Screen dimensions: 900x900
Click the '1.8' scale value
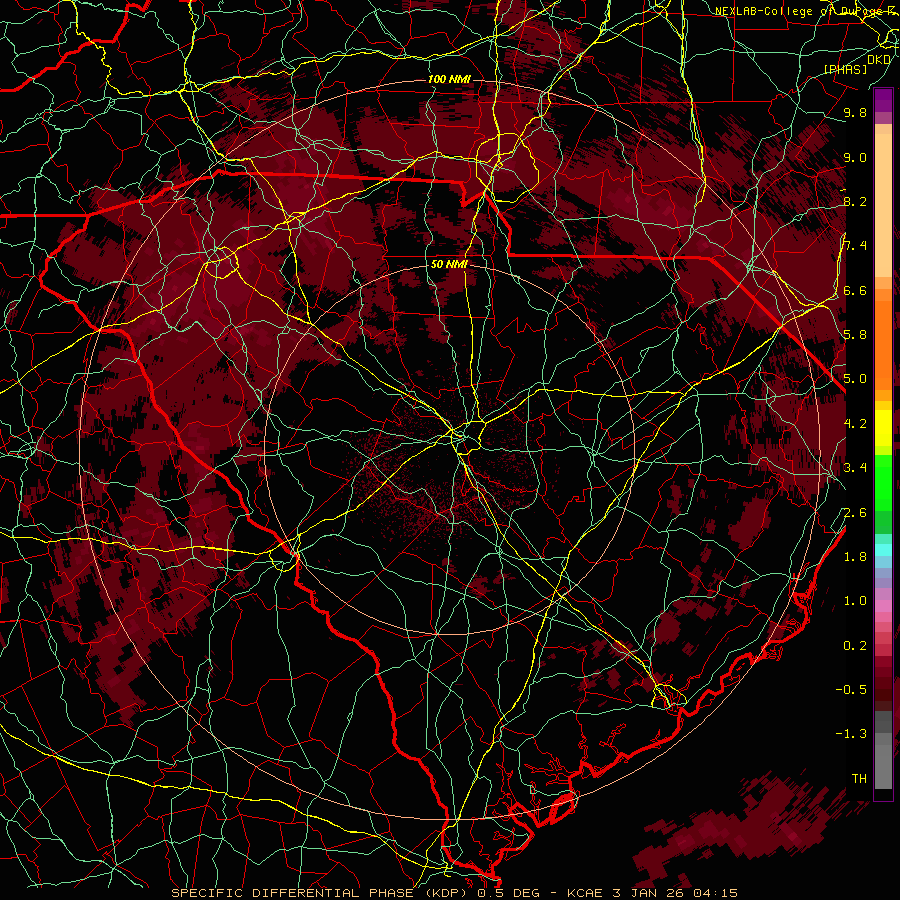855,556
